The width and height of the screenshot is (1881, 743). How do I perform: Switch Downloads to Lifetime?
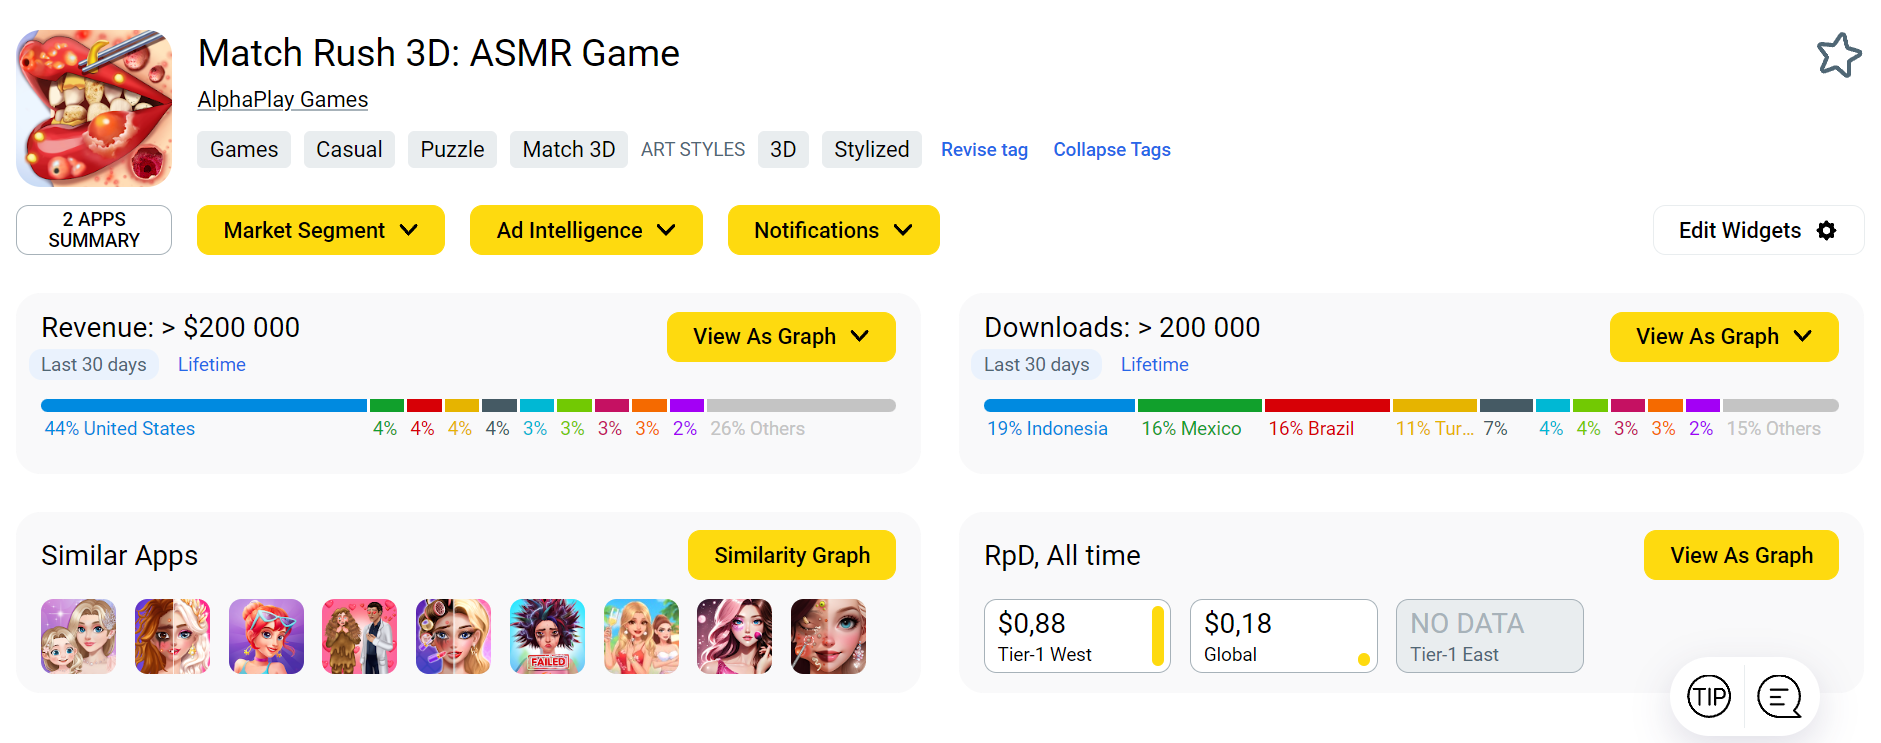point(1154,365)
